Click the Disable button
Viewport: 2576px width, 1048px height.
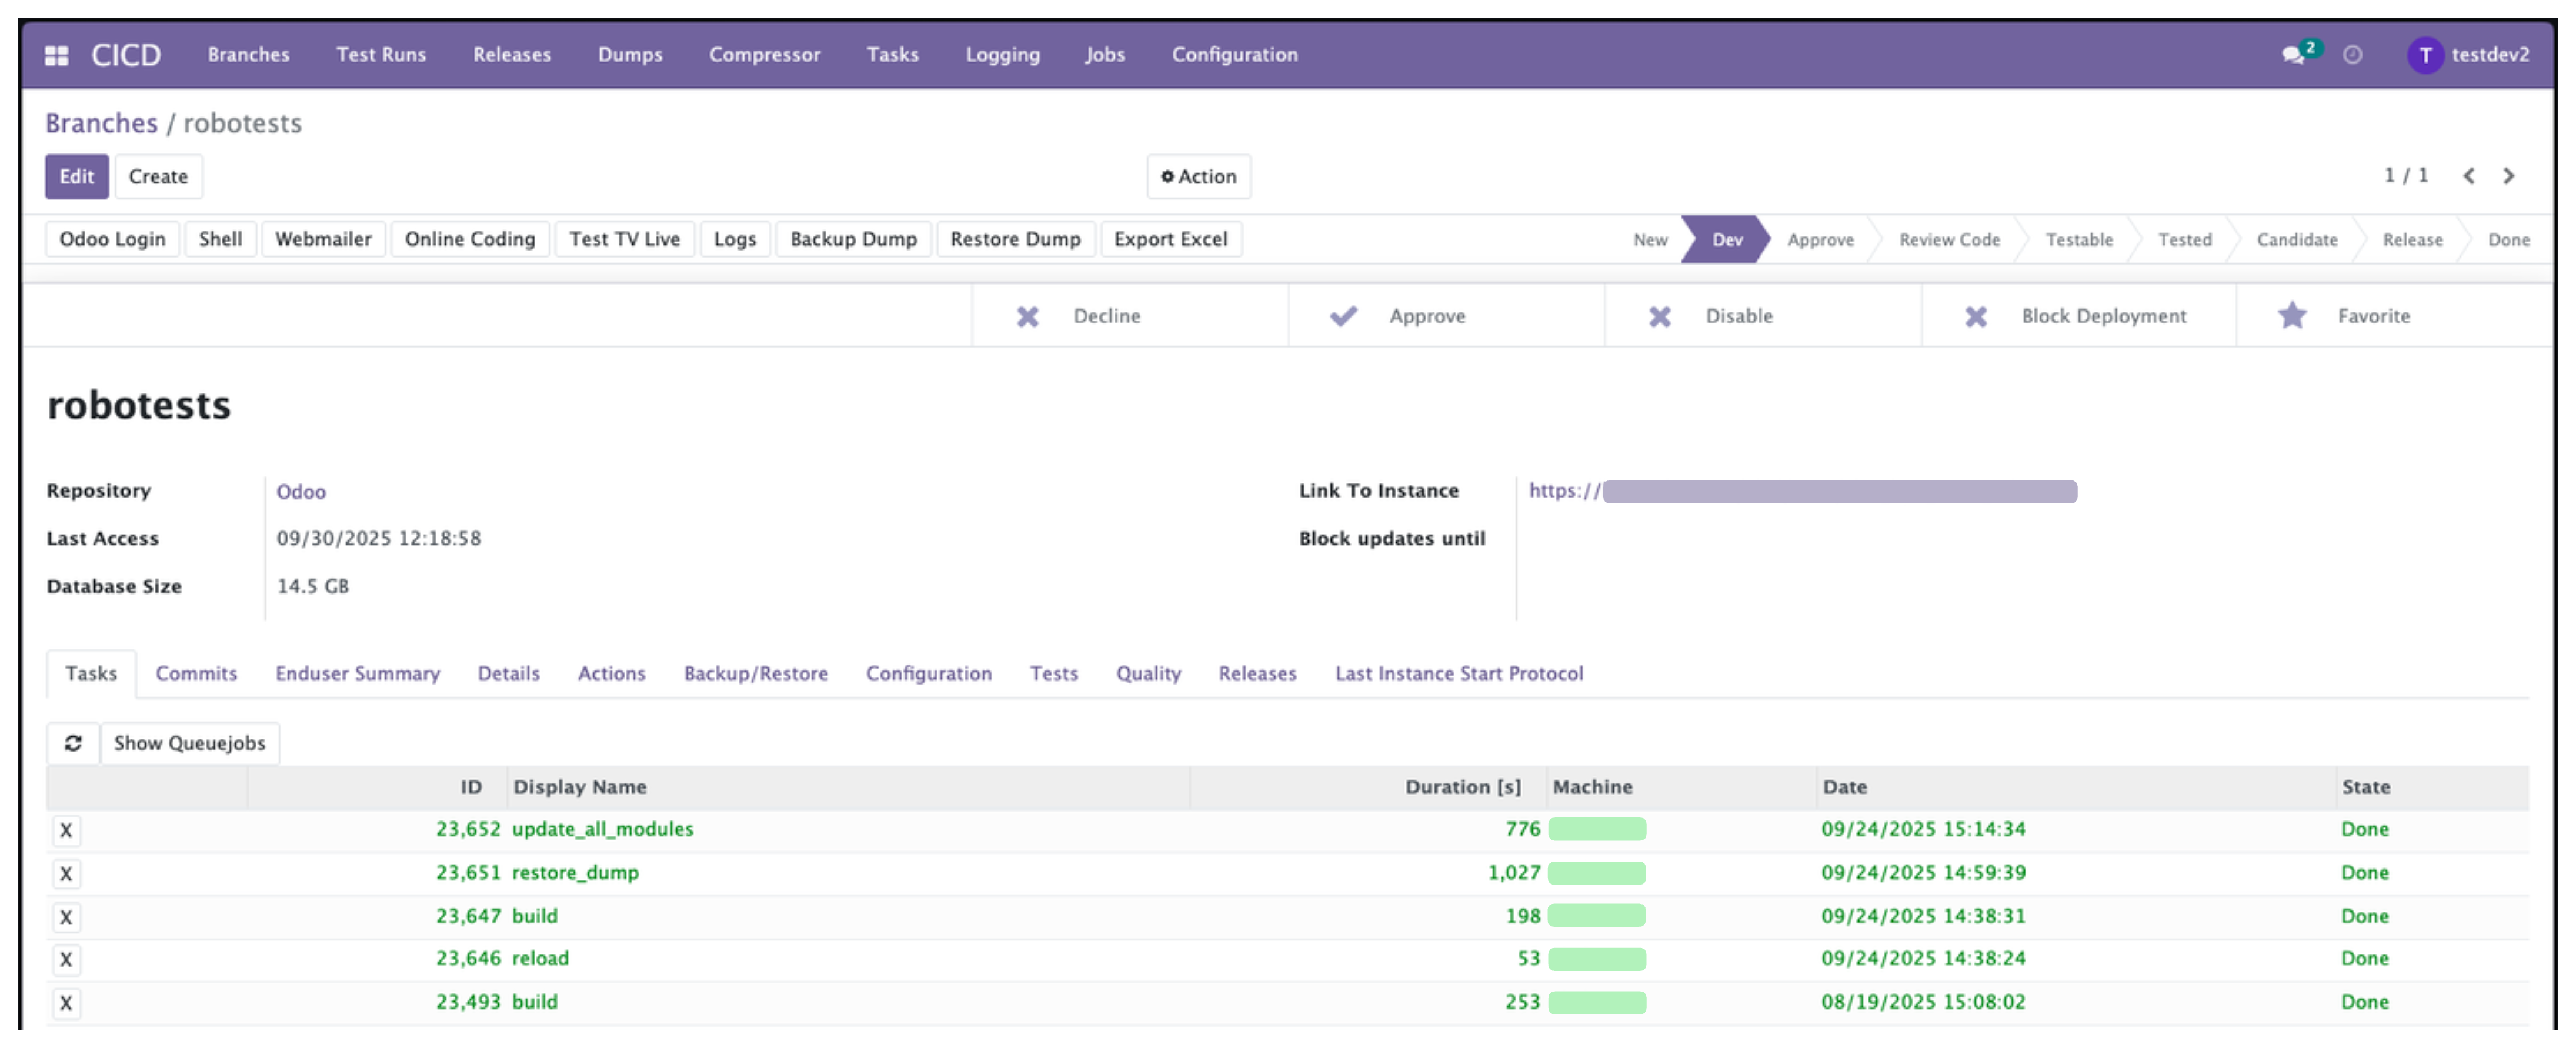(1762, 316)
